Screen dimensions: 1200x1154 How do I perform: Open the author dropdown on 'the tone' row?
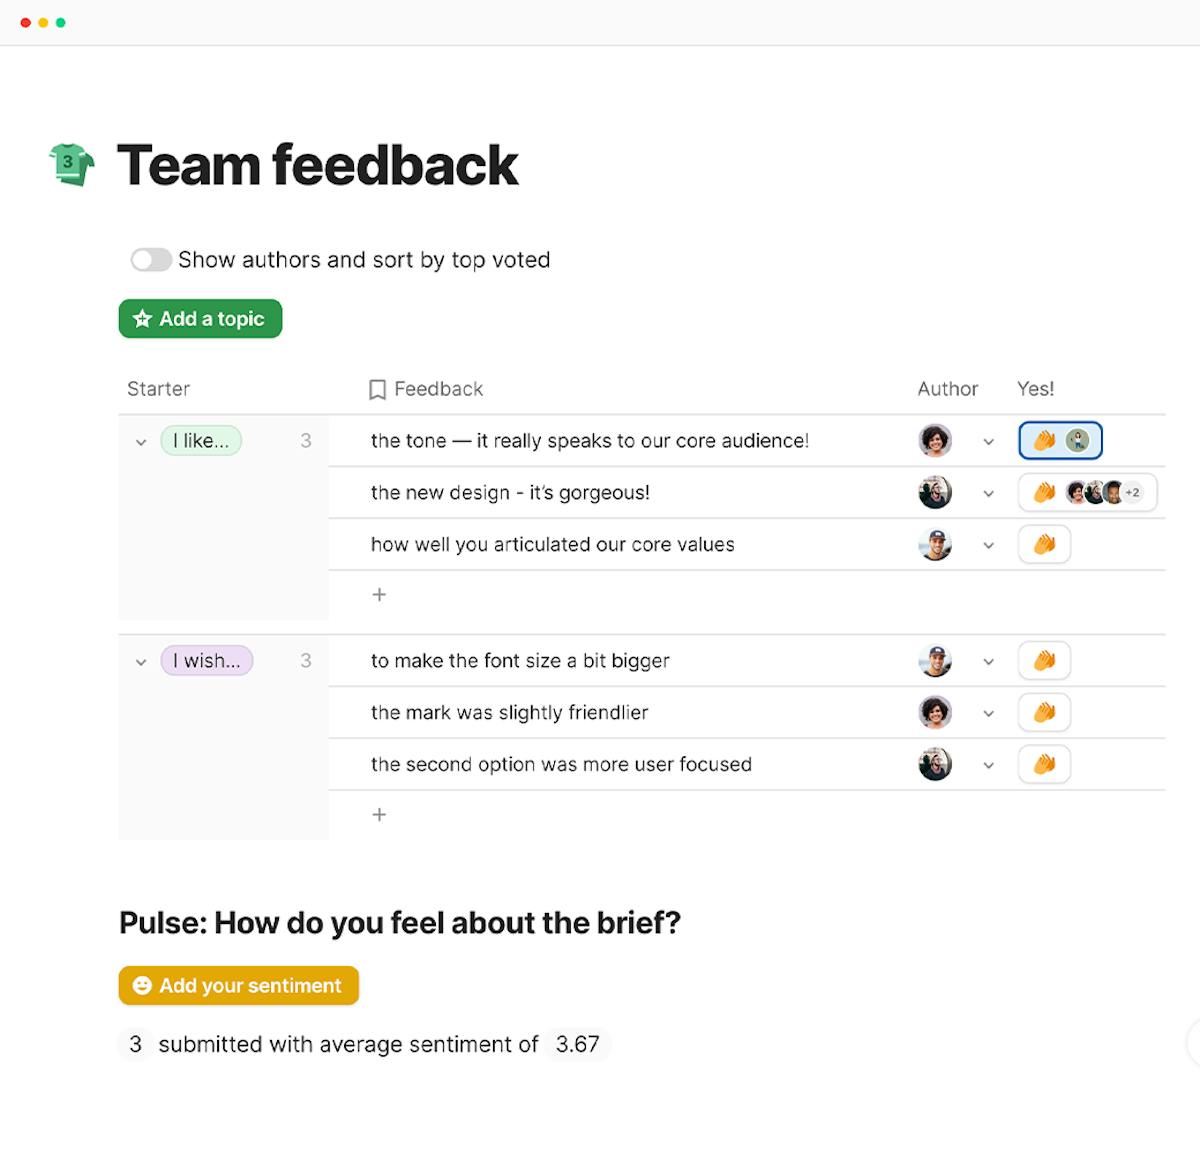coord(988,441)
